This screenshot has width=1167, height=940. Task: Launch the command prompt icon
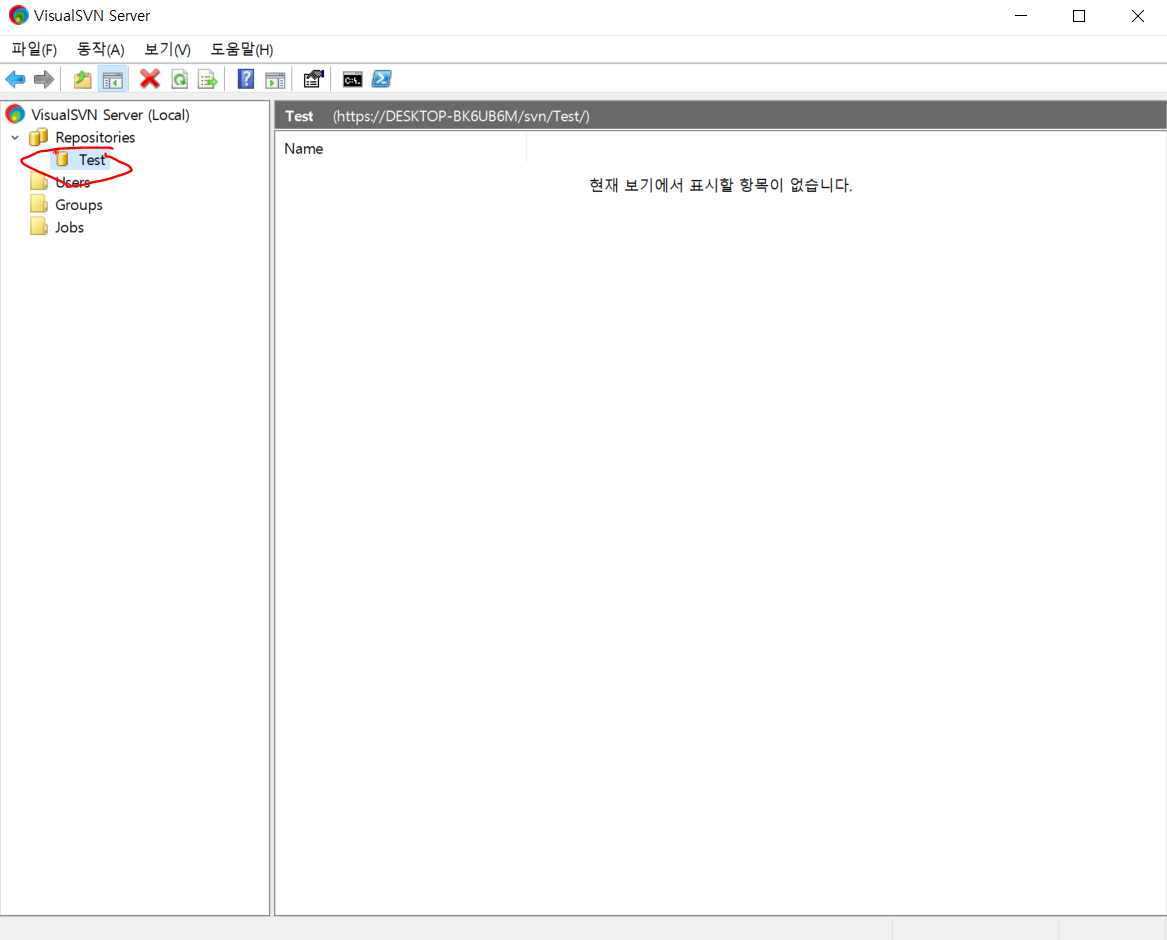coord(353,79)
